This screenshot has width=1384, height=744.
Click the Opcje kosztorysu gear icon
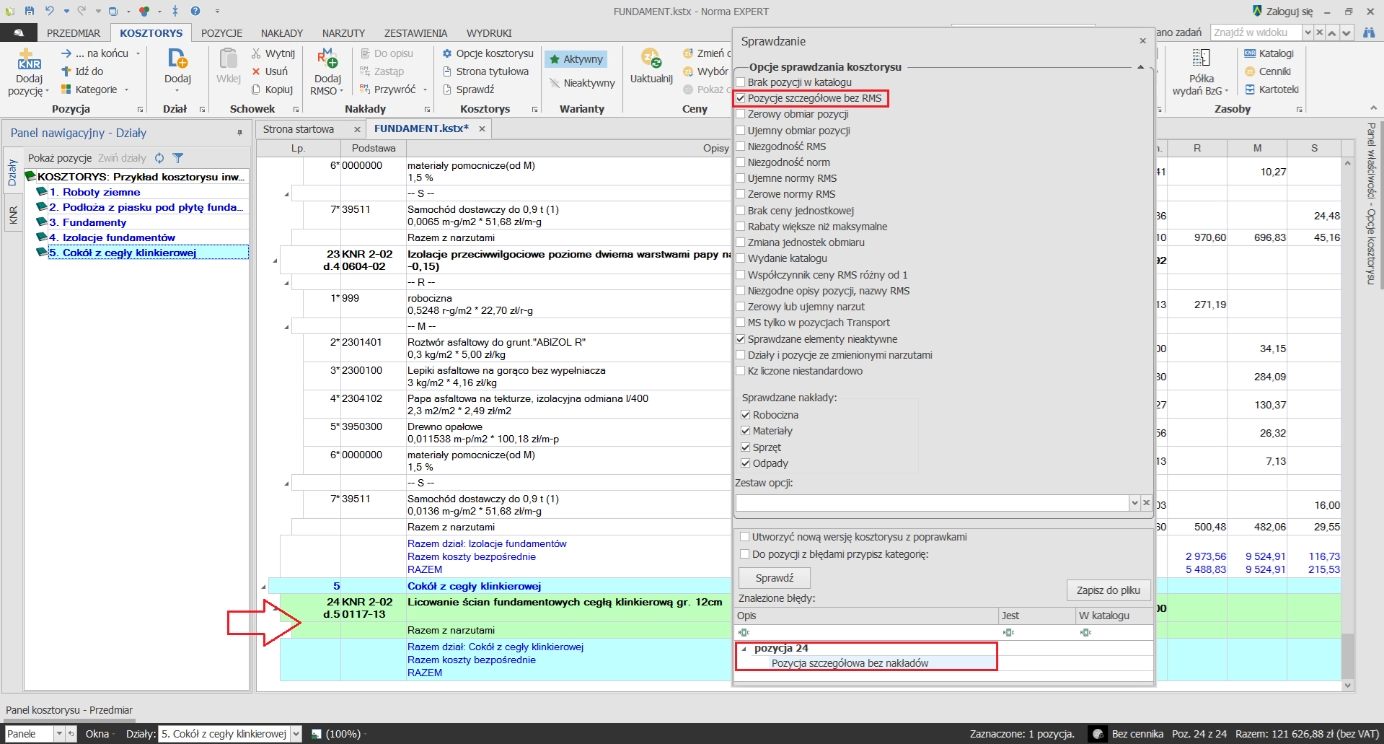(x=448, y=53)
